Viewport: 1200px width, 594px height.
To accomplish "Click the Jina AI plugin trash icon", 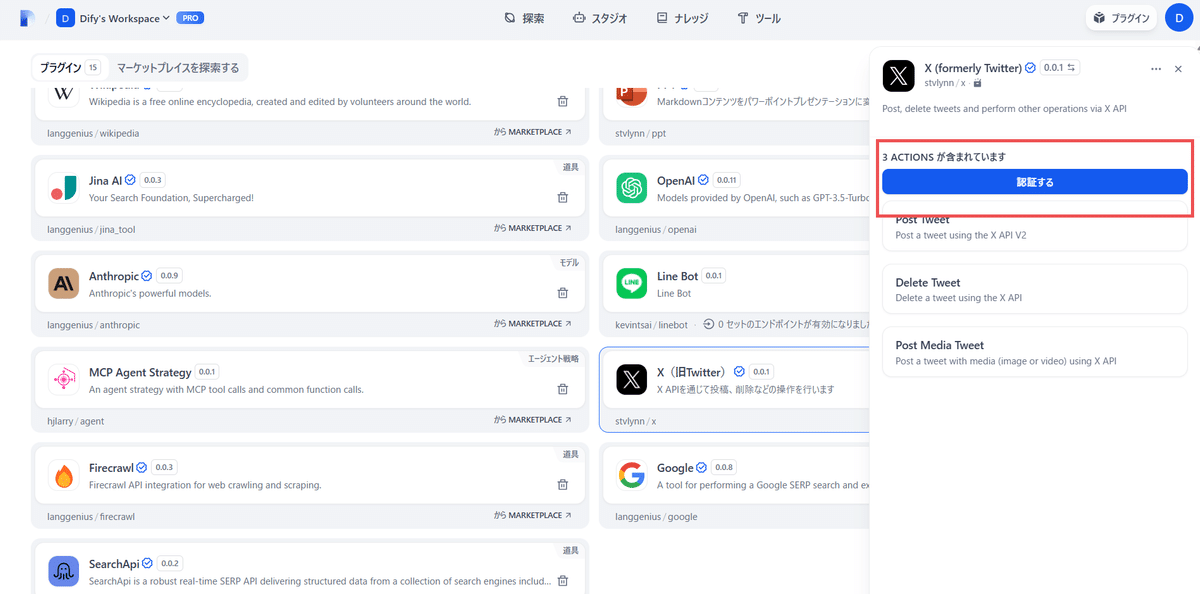I will tap(562, 197).
